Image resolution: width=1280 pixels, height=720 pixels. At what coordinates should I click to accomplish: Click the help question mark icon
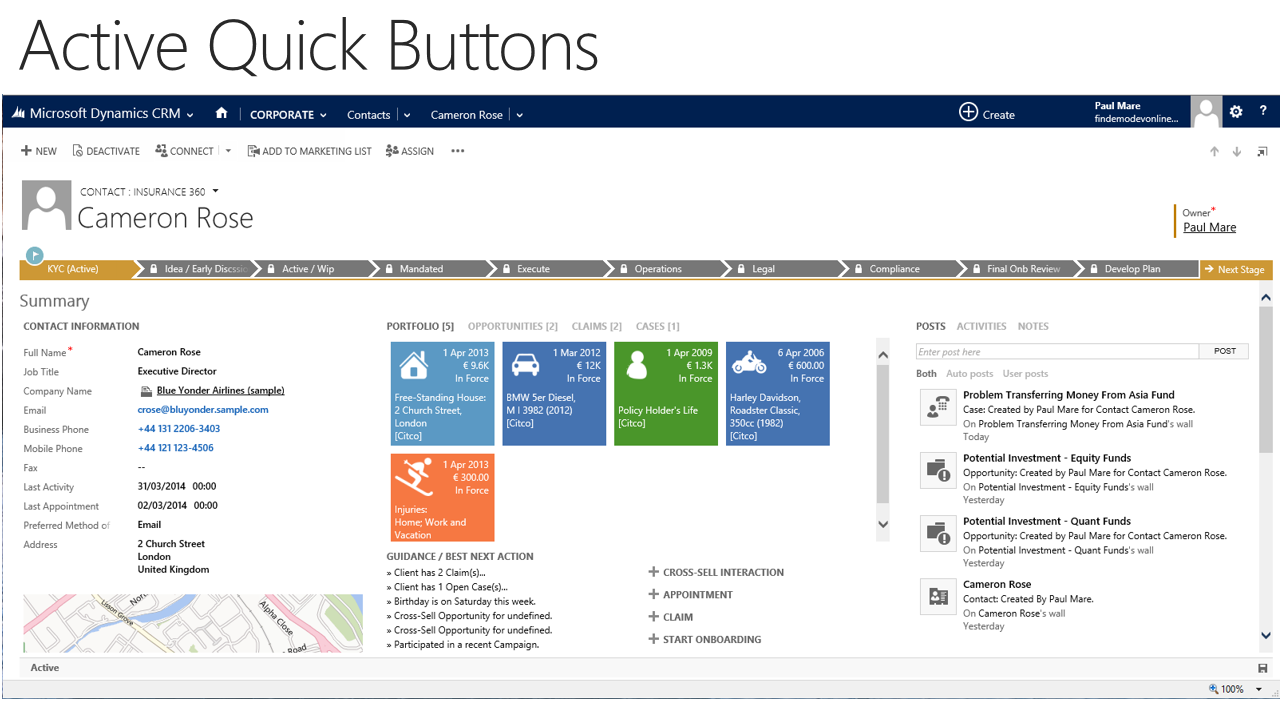tap(1263, 112)
